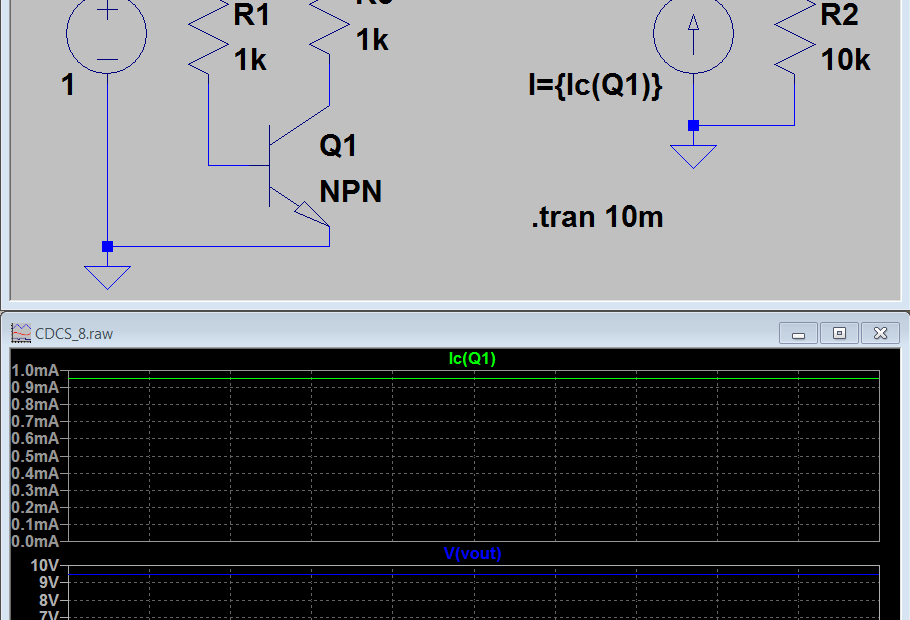Maximize the CDCS_8.raw waveform window
The width and height of the screenshot is (910, 620).
click(x=839, y=333)
